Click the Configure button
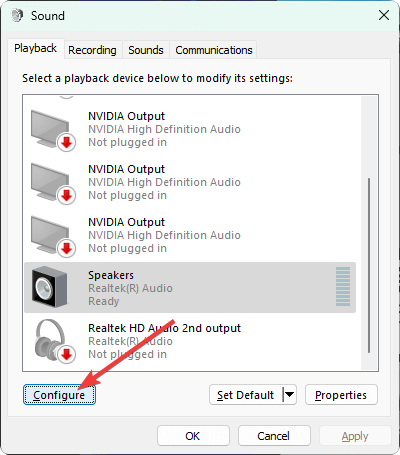 (59, 395)
